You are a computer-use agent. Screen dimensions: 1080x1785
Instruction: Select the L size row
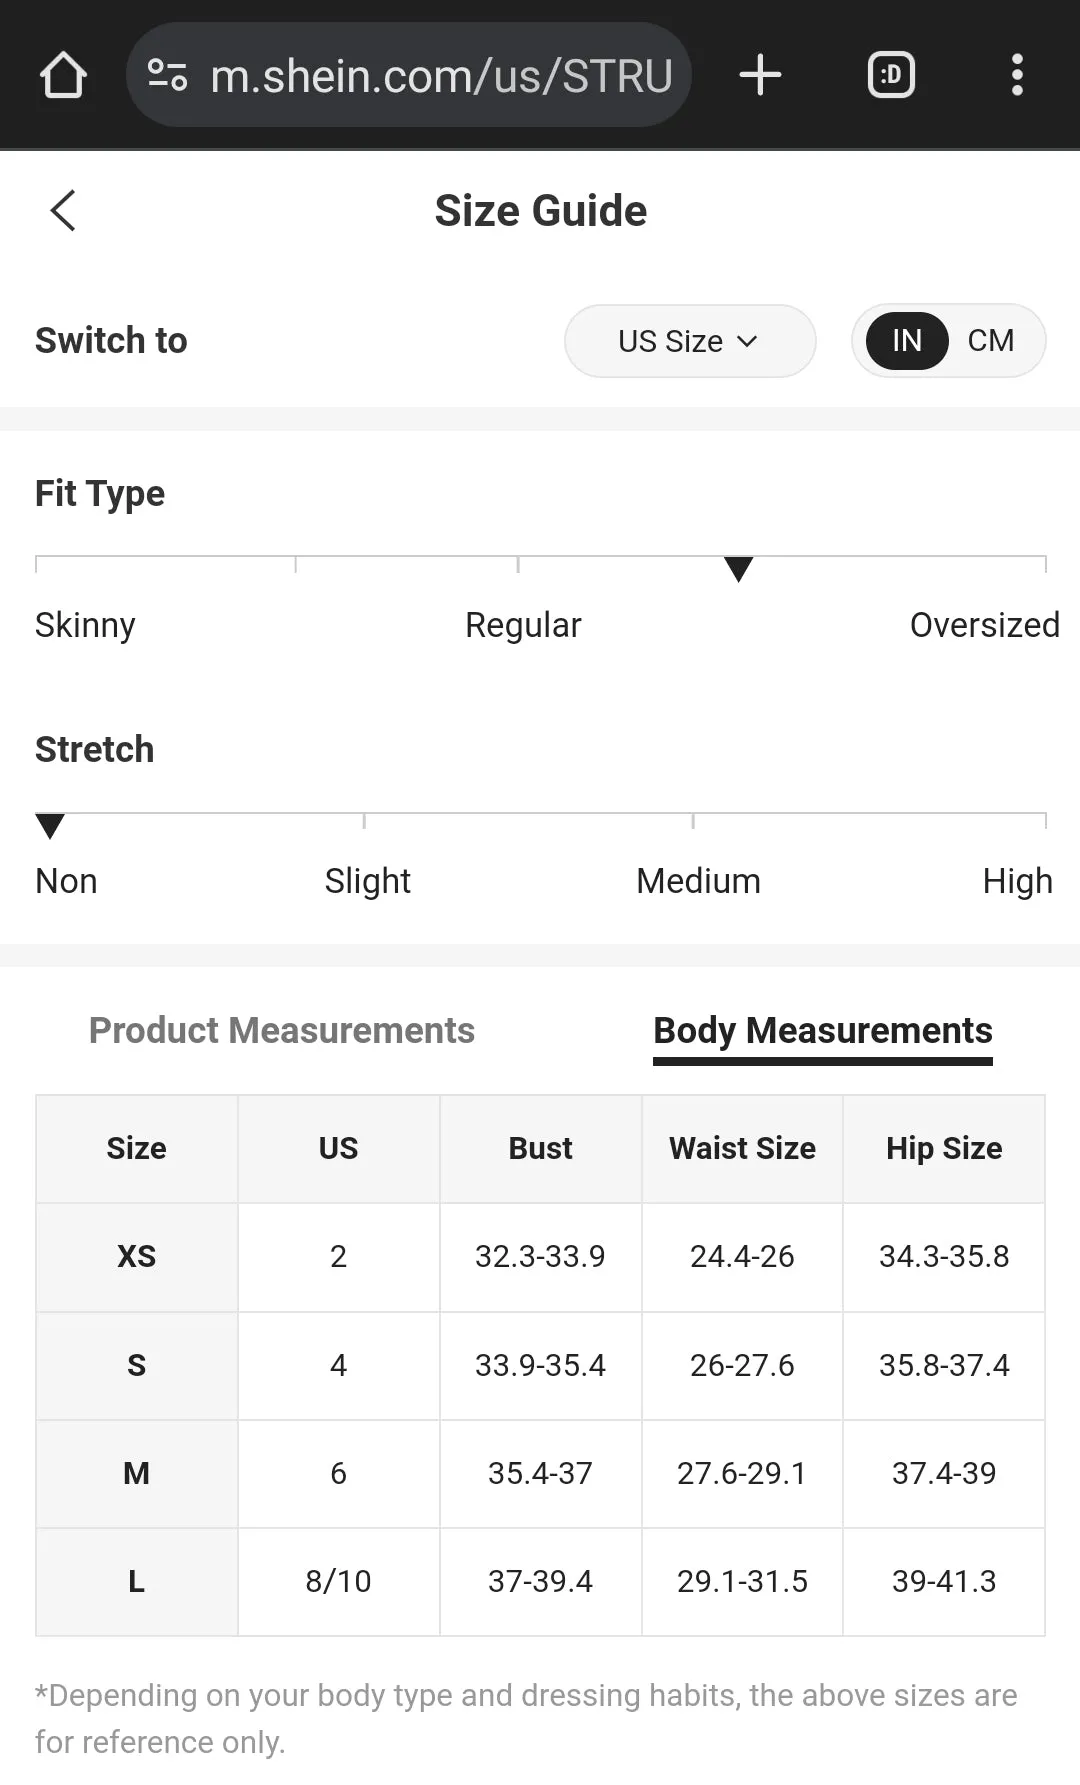[x=540, y=1582]
